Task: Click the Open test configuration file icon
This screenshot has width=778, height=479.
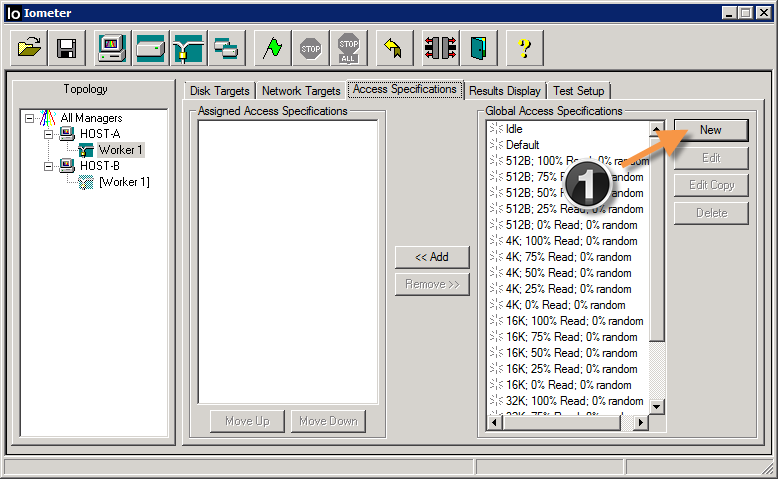Action: pyautogui.click(x=29, y=47)
